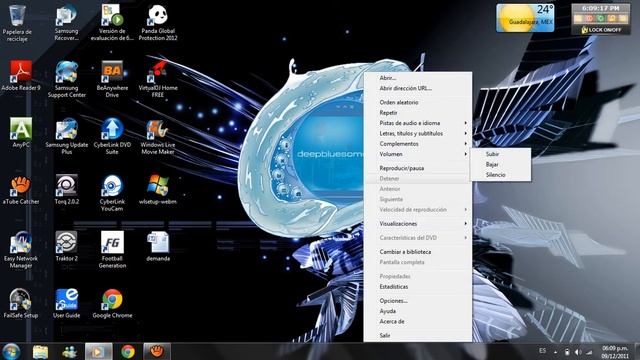The image size is (640, 360).
Task: Open Windows Explorer from the taskbar
Action: [40, 351]
